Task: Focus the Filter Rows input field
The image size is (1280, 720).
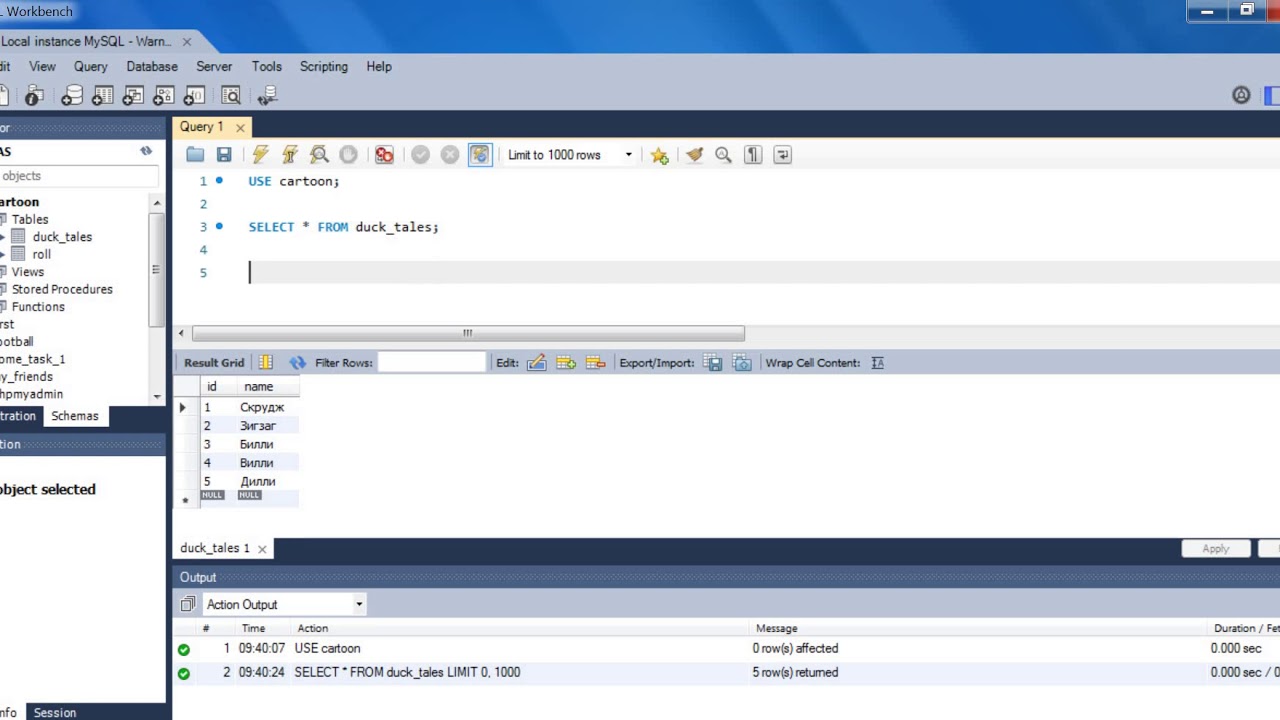Action: pyautogui.click(x=432, y=363)
